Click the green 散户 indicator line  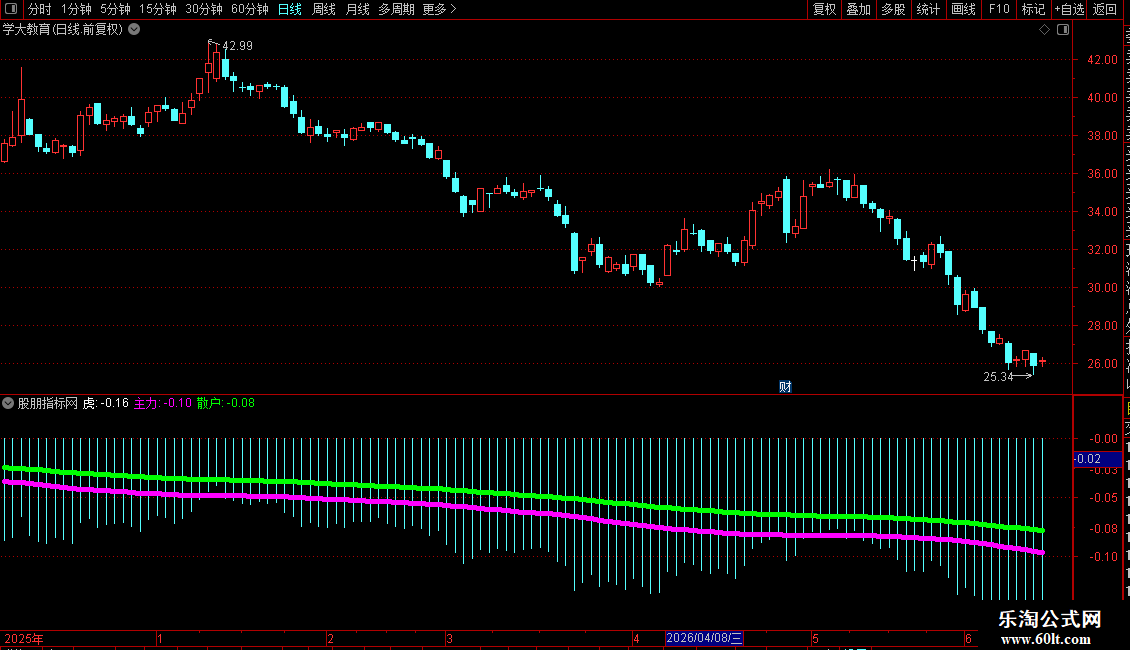523,496
